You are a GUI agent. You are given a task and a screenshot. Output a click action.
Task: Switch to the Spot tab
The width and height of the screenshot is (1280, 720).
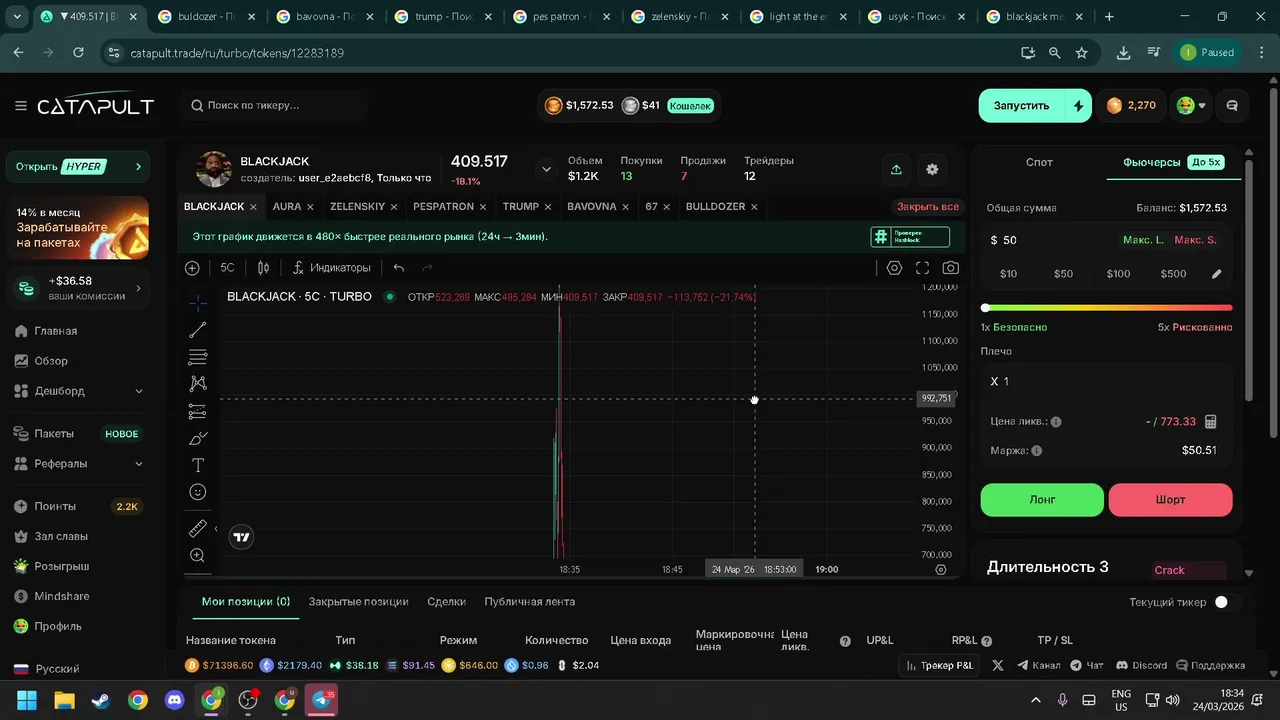pyautogui.click(x=1039, y=162)
